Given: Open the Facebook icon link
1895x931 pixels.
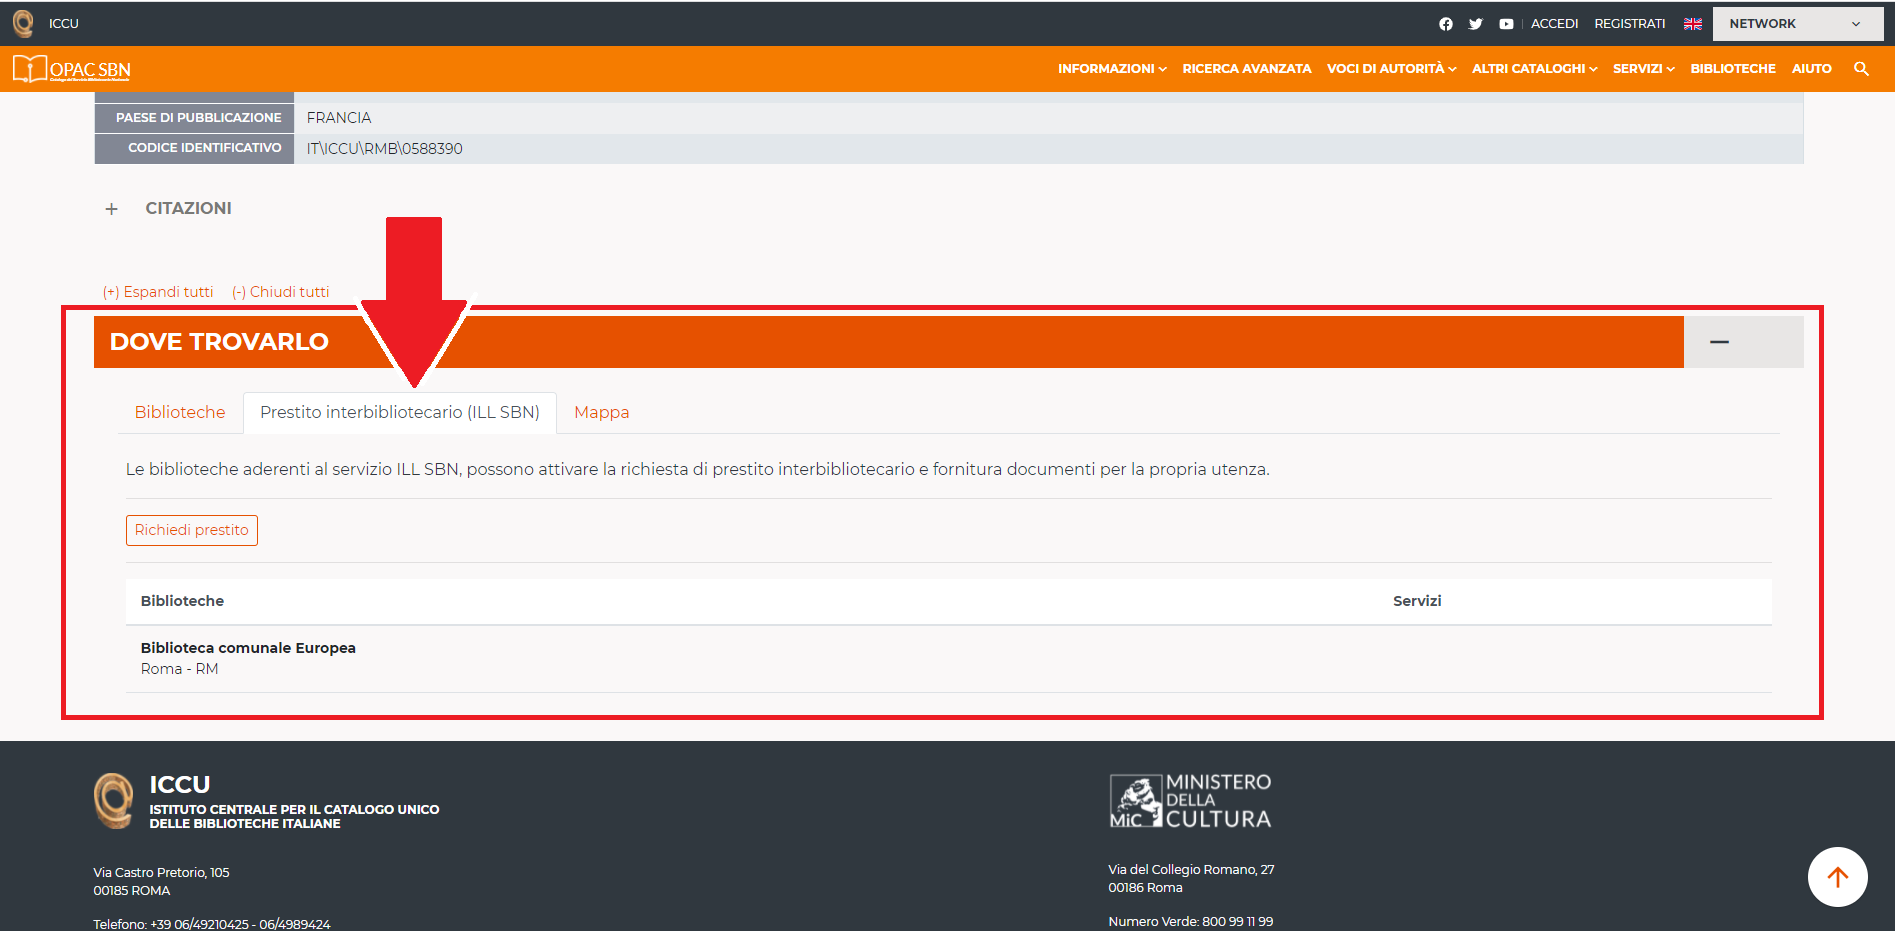Looking at the screenshot, I should coord(1445,24).
